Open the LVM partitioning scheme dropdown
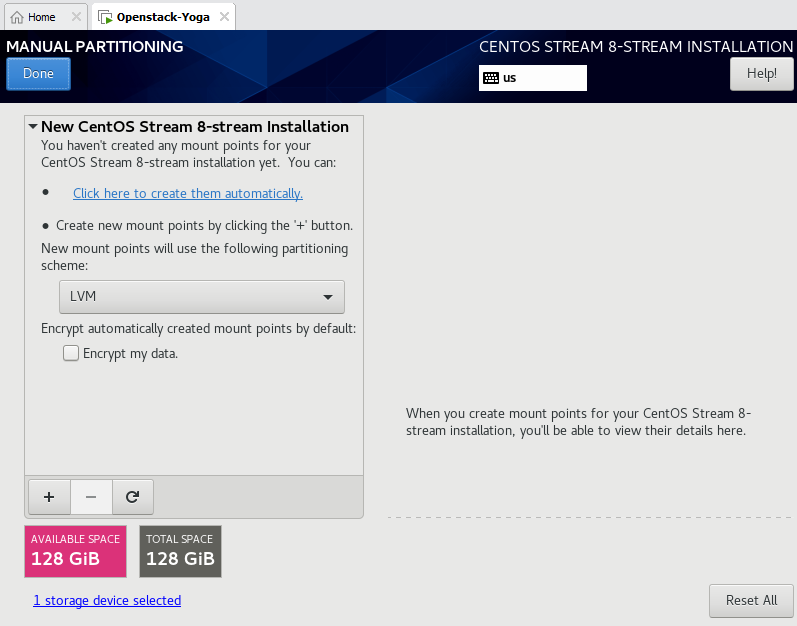The image size is (797, 626). pos(202,297)
